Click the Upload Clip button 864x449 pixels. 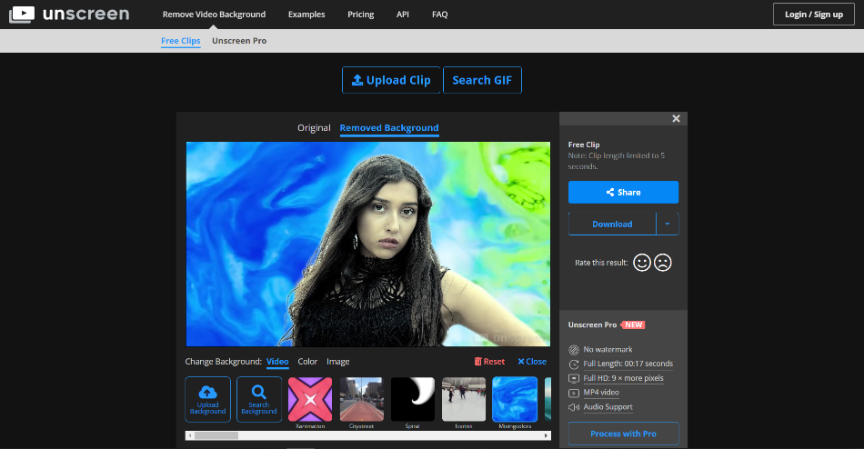pos(391,80)
